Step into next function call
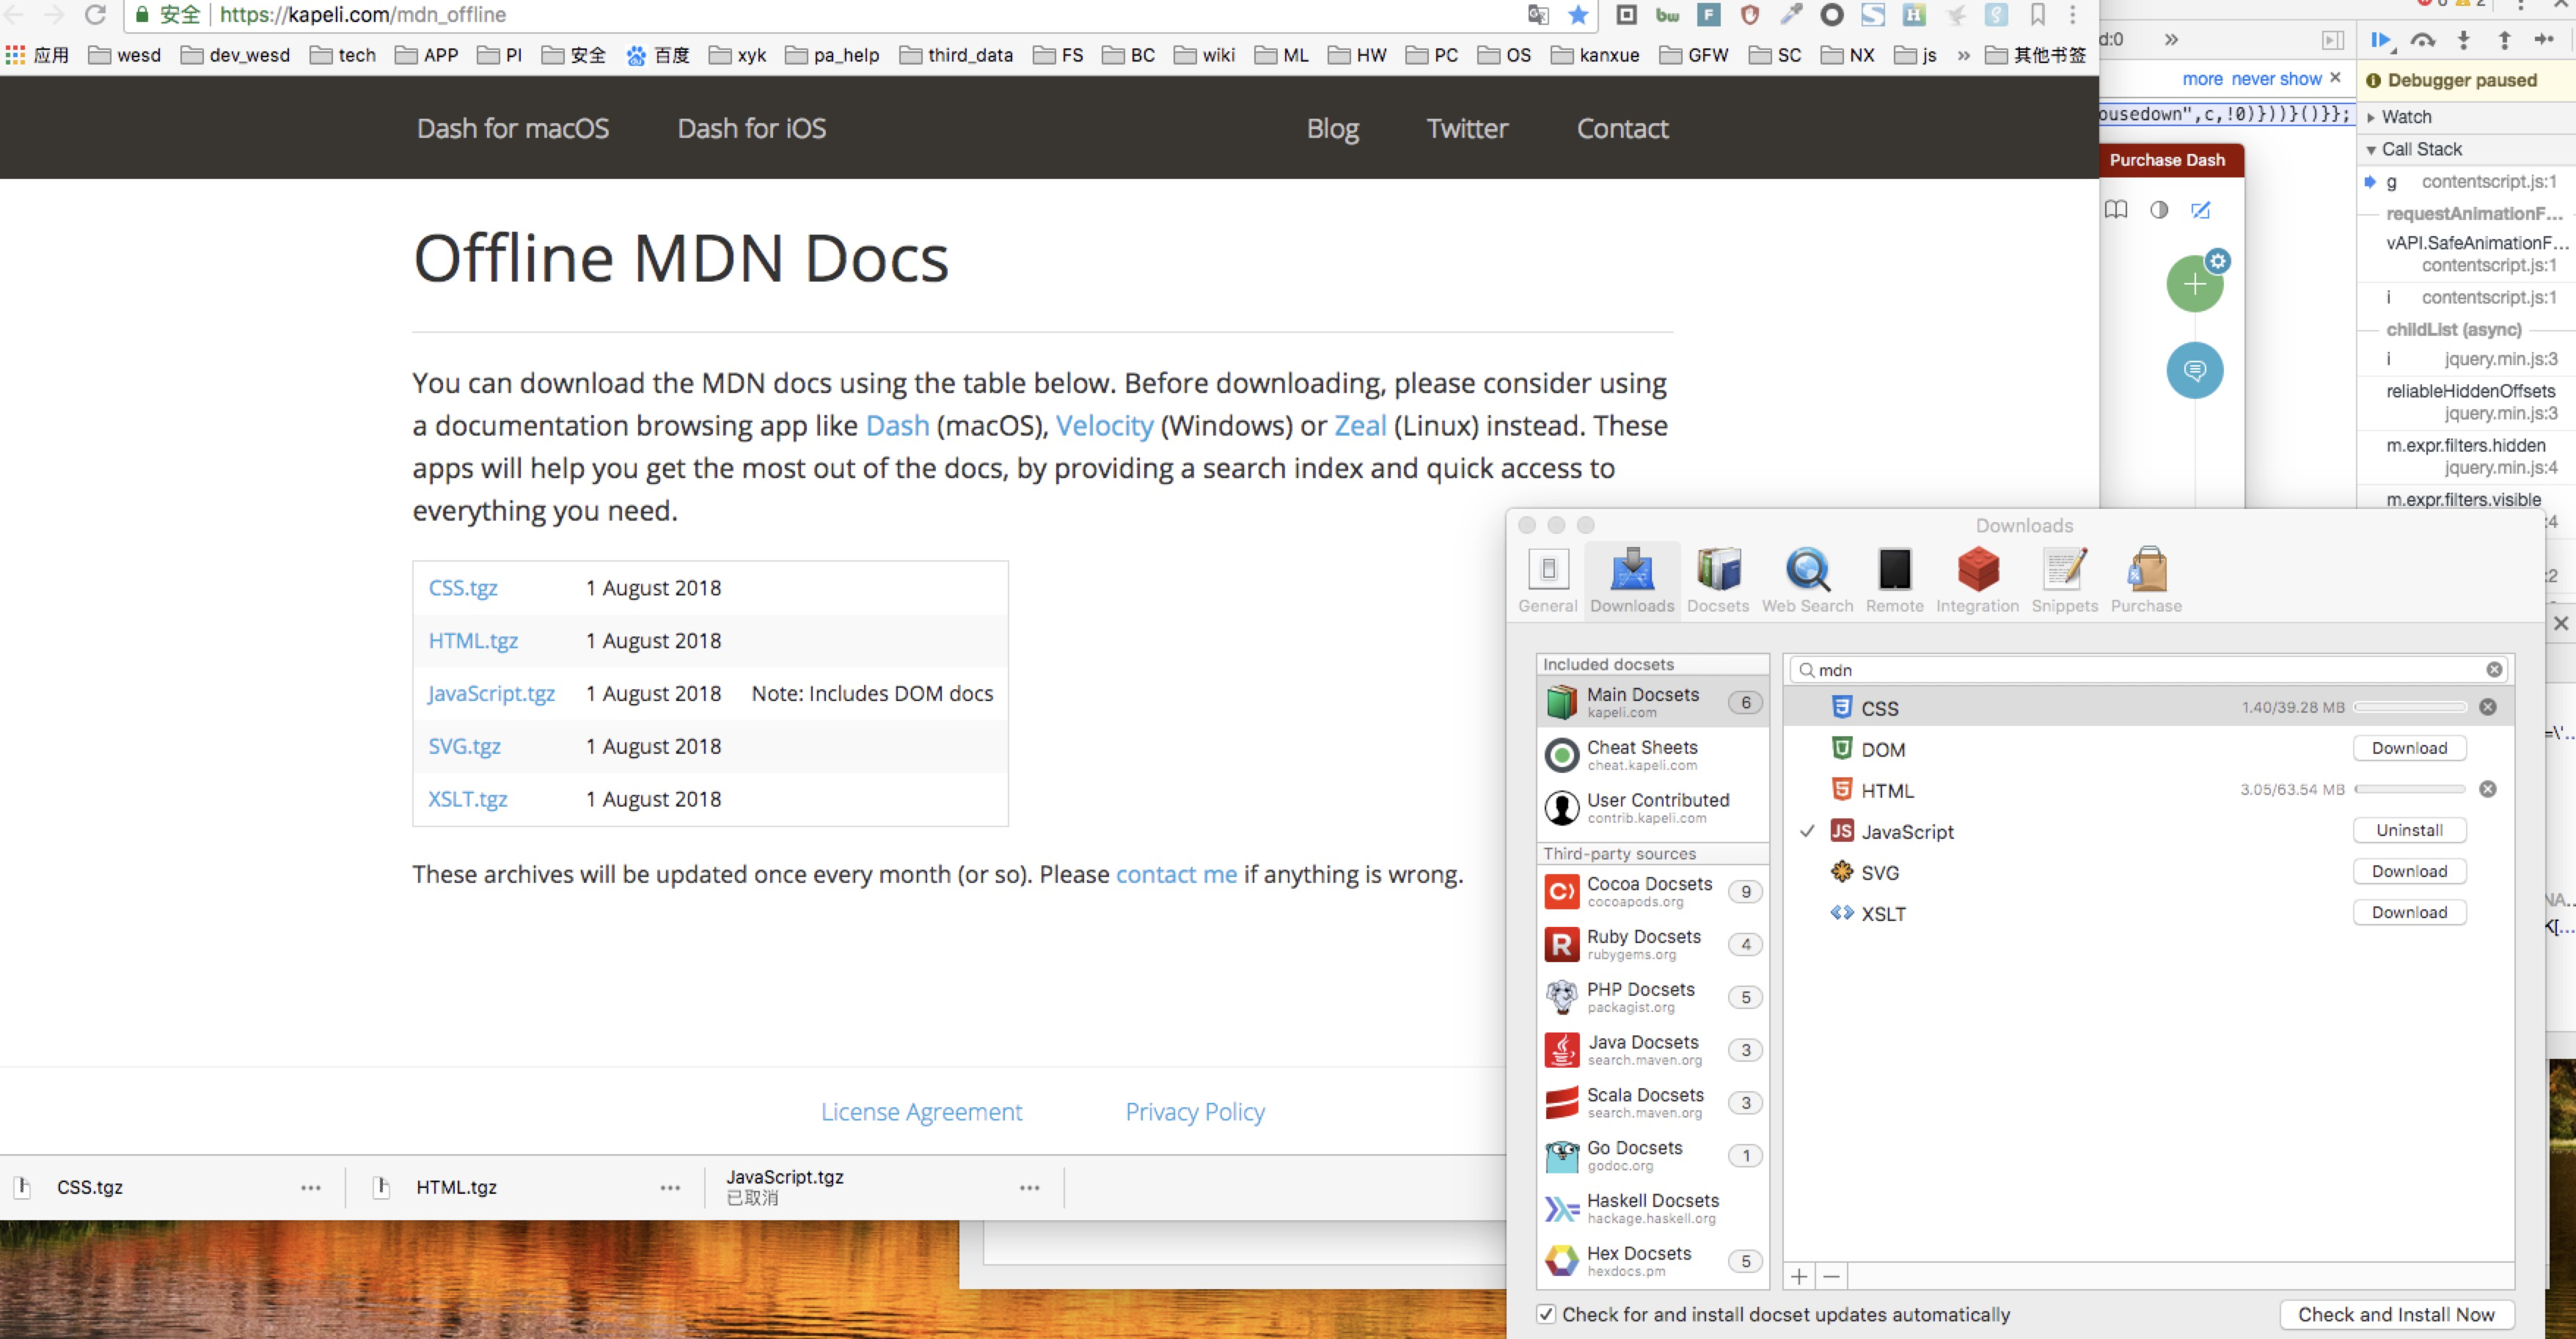The height and width of the screenshot is (1339, 2576). [x=2464, y=39]
